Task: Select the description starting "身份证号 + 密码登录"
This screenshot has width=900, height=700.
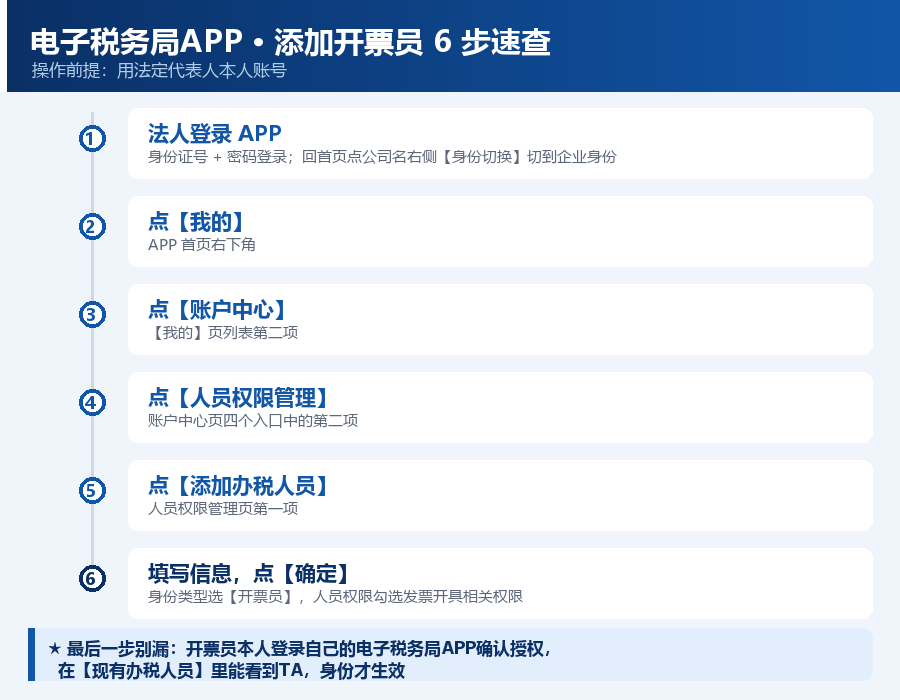Action: [382, 157]
